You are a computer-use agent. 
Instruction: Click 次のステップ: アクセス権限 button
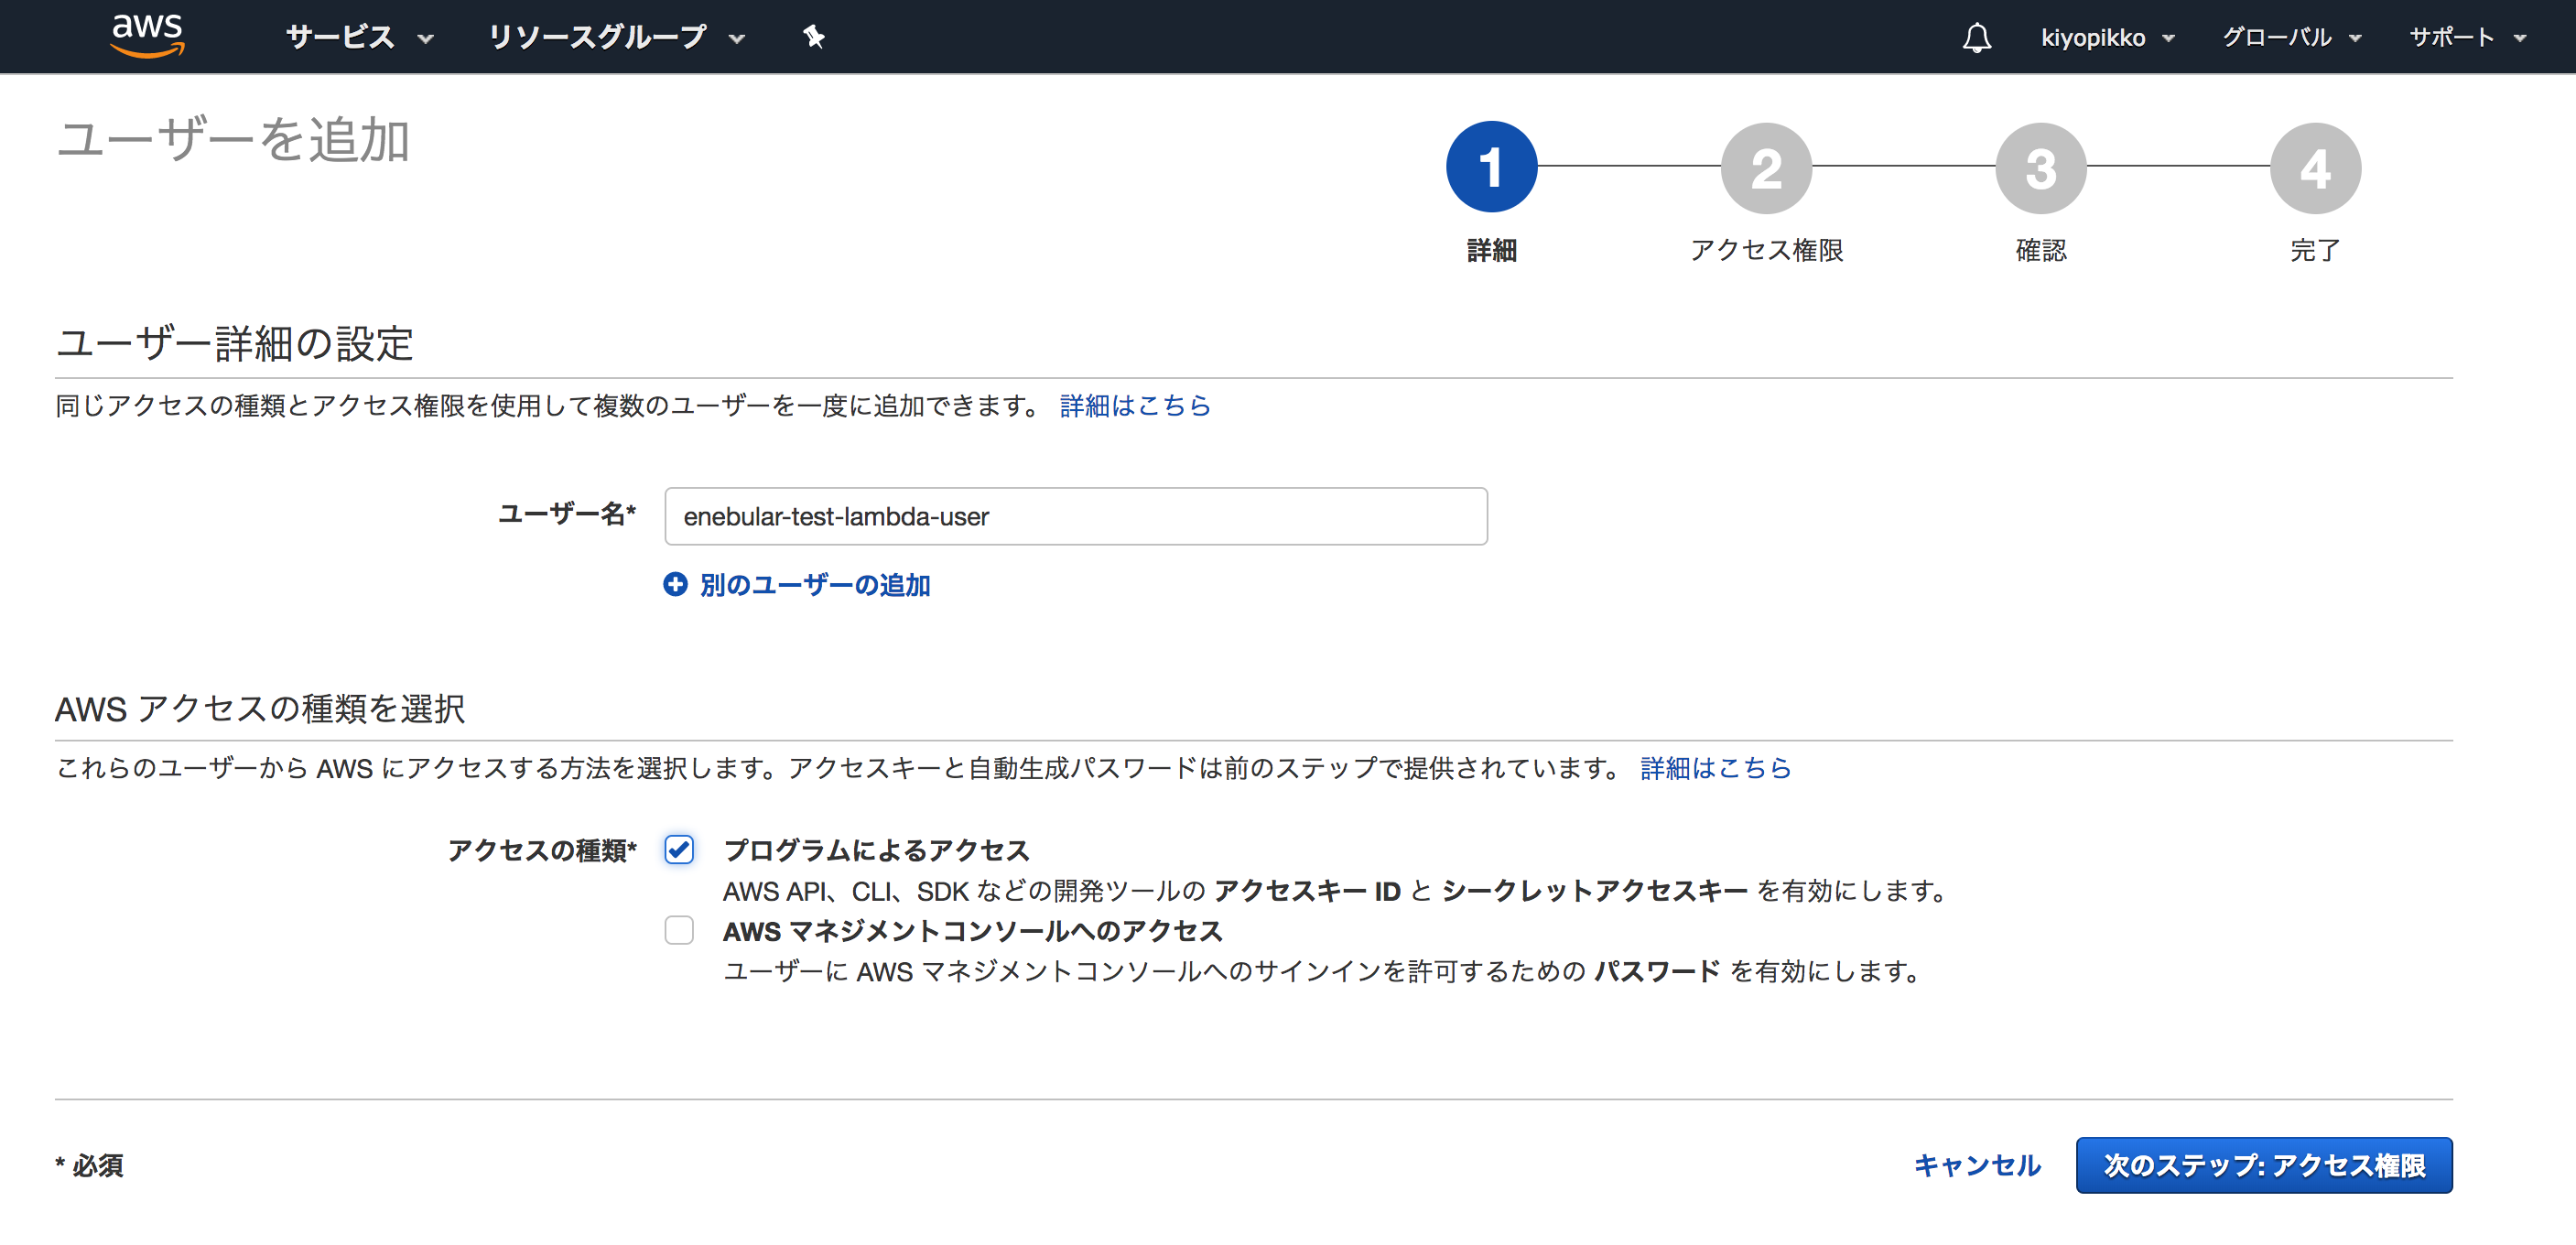tap(2263, 1165)
